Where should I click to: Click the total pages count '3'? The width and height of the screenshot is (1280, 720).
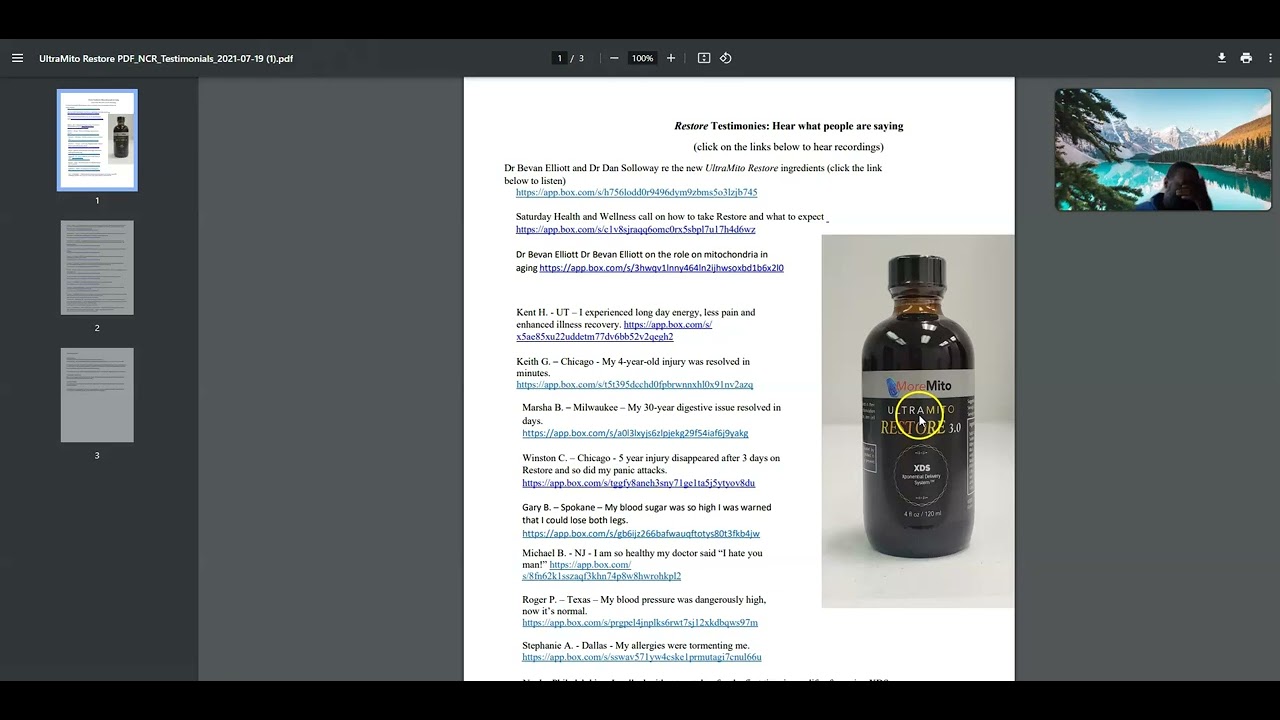coord(581,58)
